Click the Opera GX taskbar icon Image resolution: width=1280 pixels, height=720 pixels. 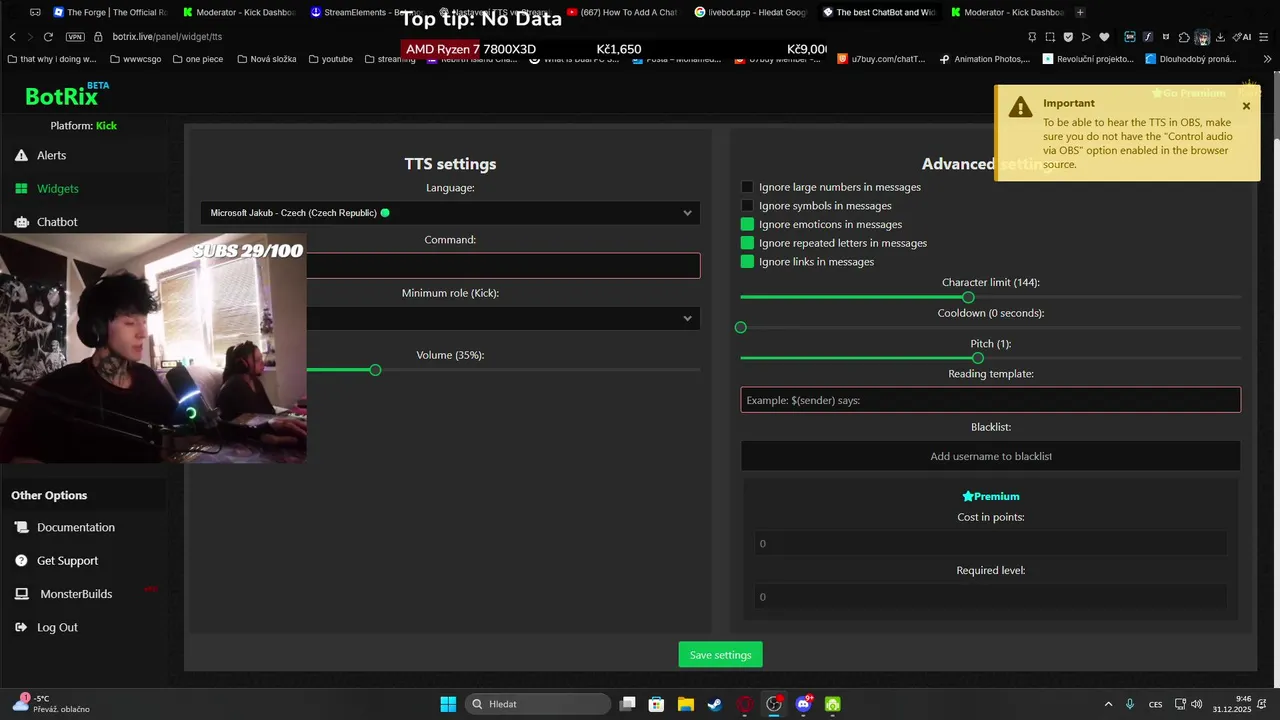point(745,704)
